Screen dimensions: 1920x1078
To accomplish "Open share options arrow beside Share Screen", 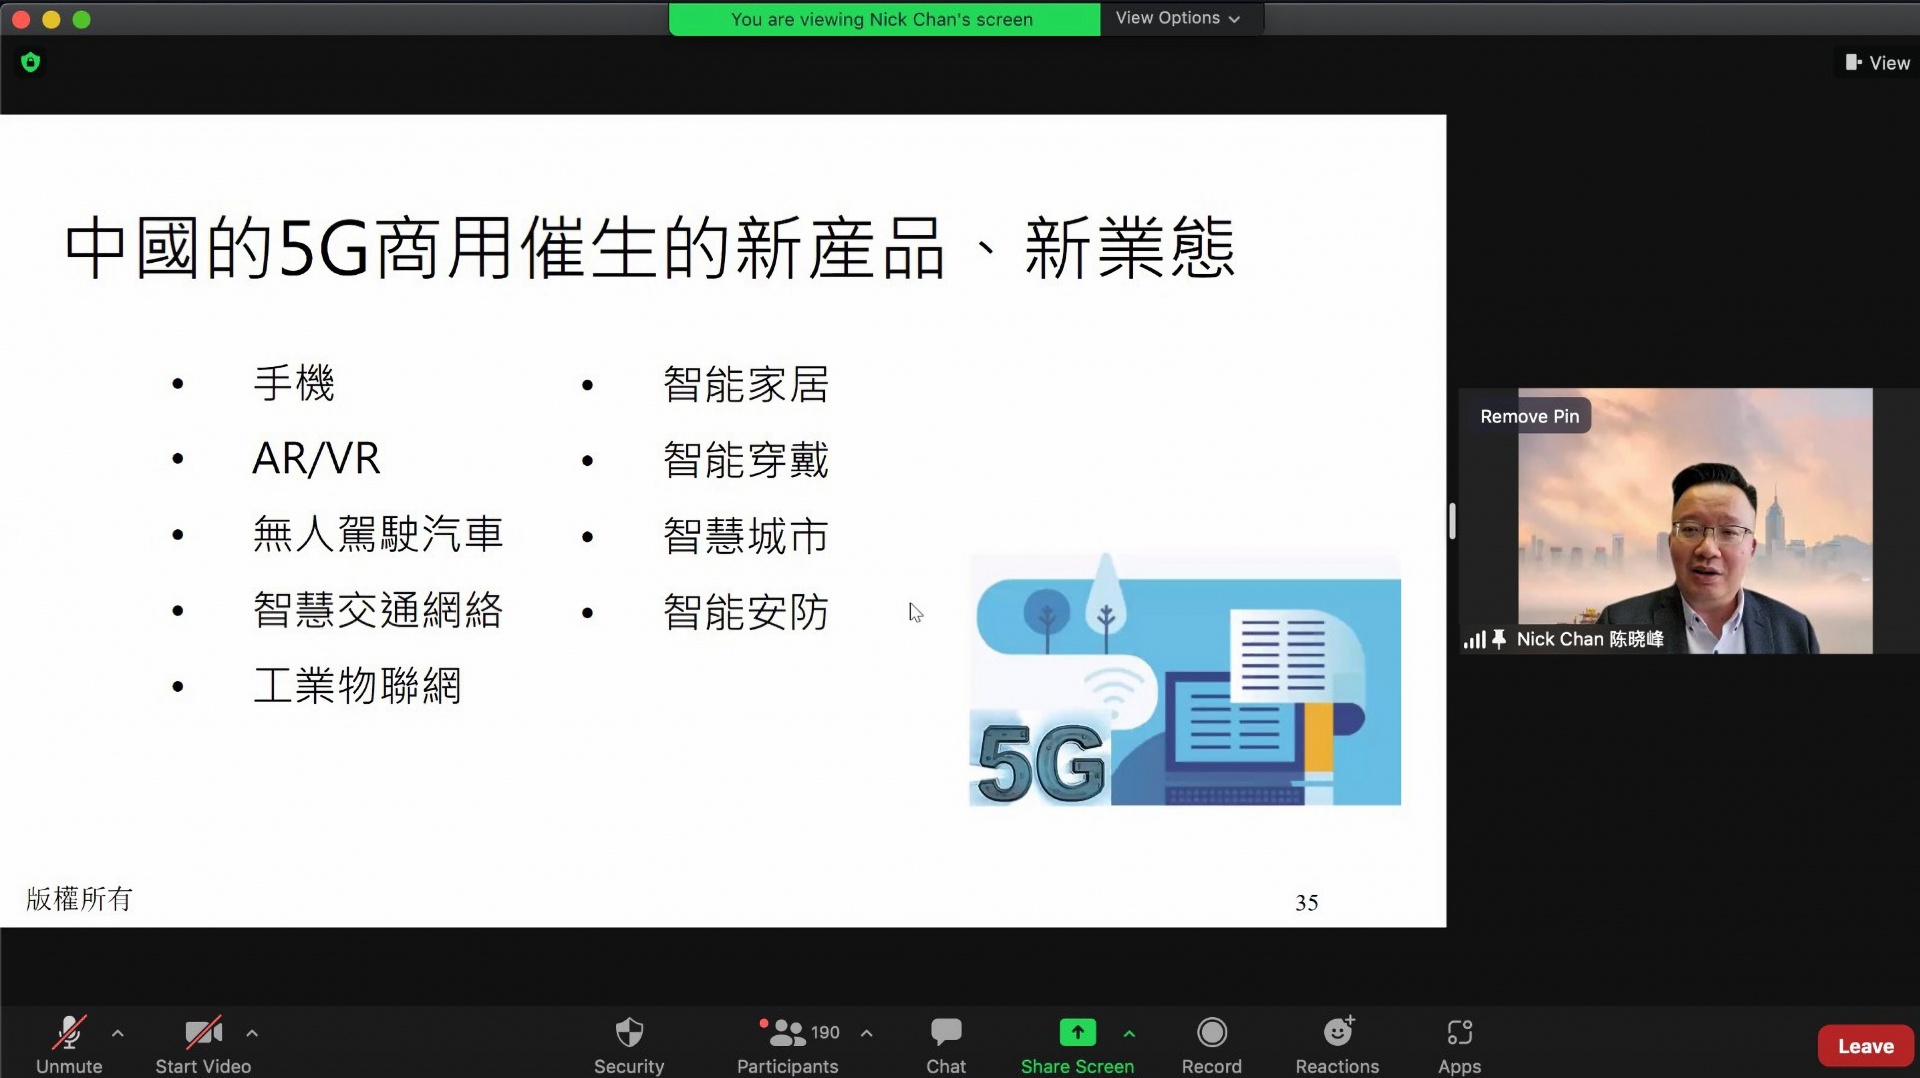I will coord(1129,1033).
